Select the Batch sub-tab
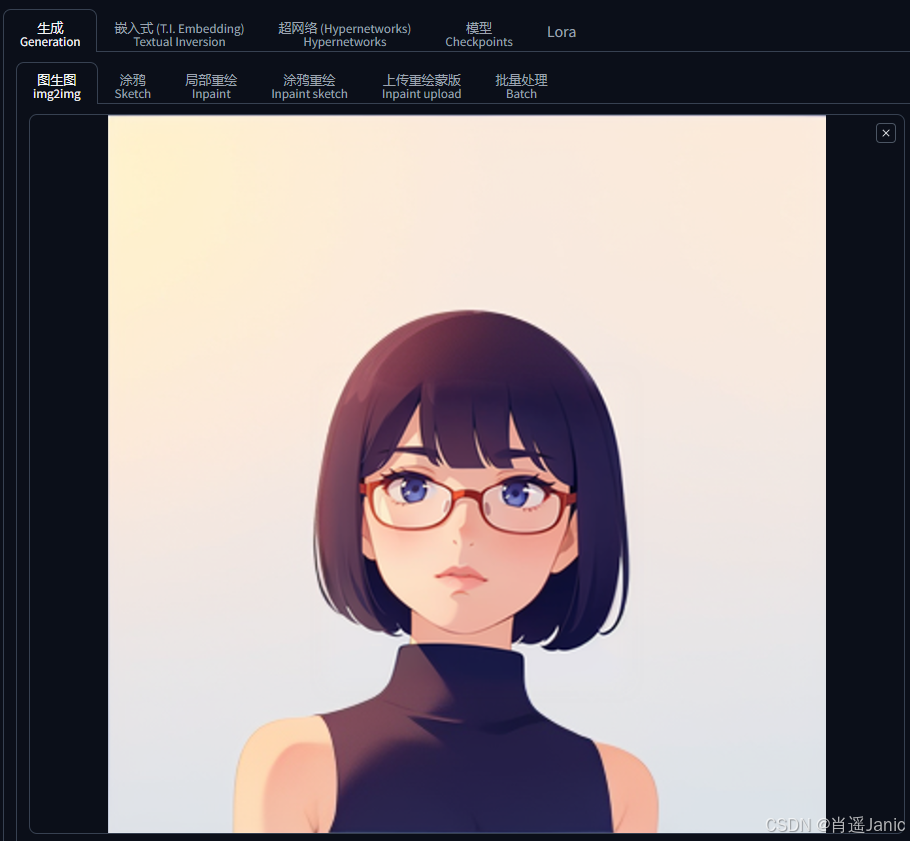 [521, 86]
